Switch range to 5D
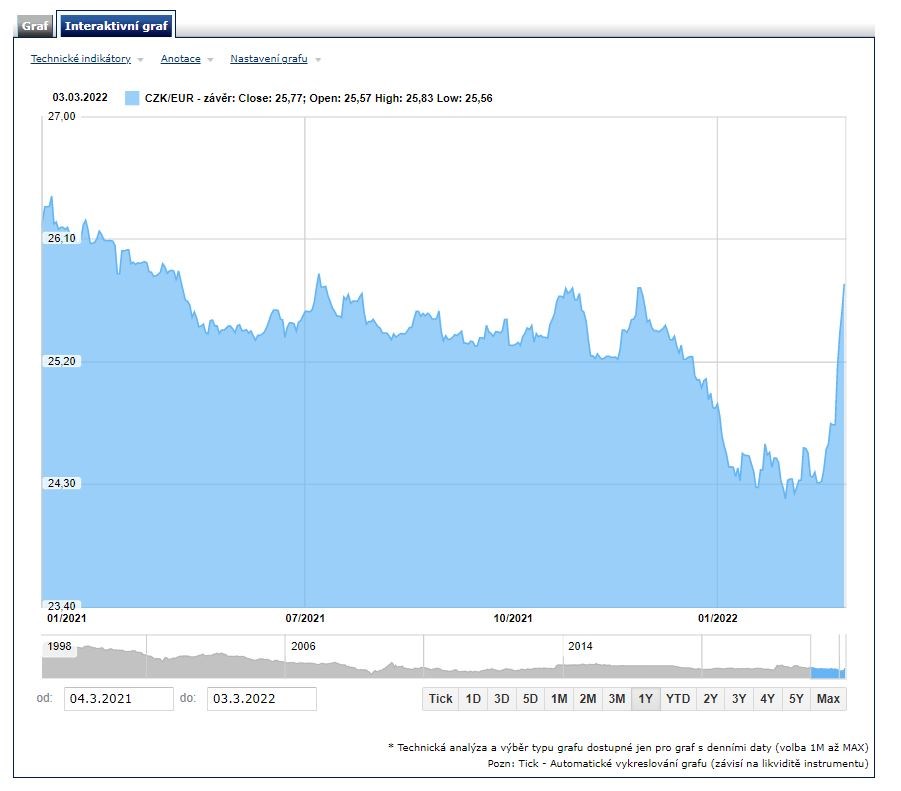The image size is (901, 791). [x=530, y=699]
